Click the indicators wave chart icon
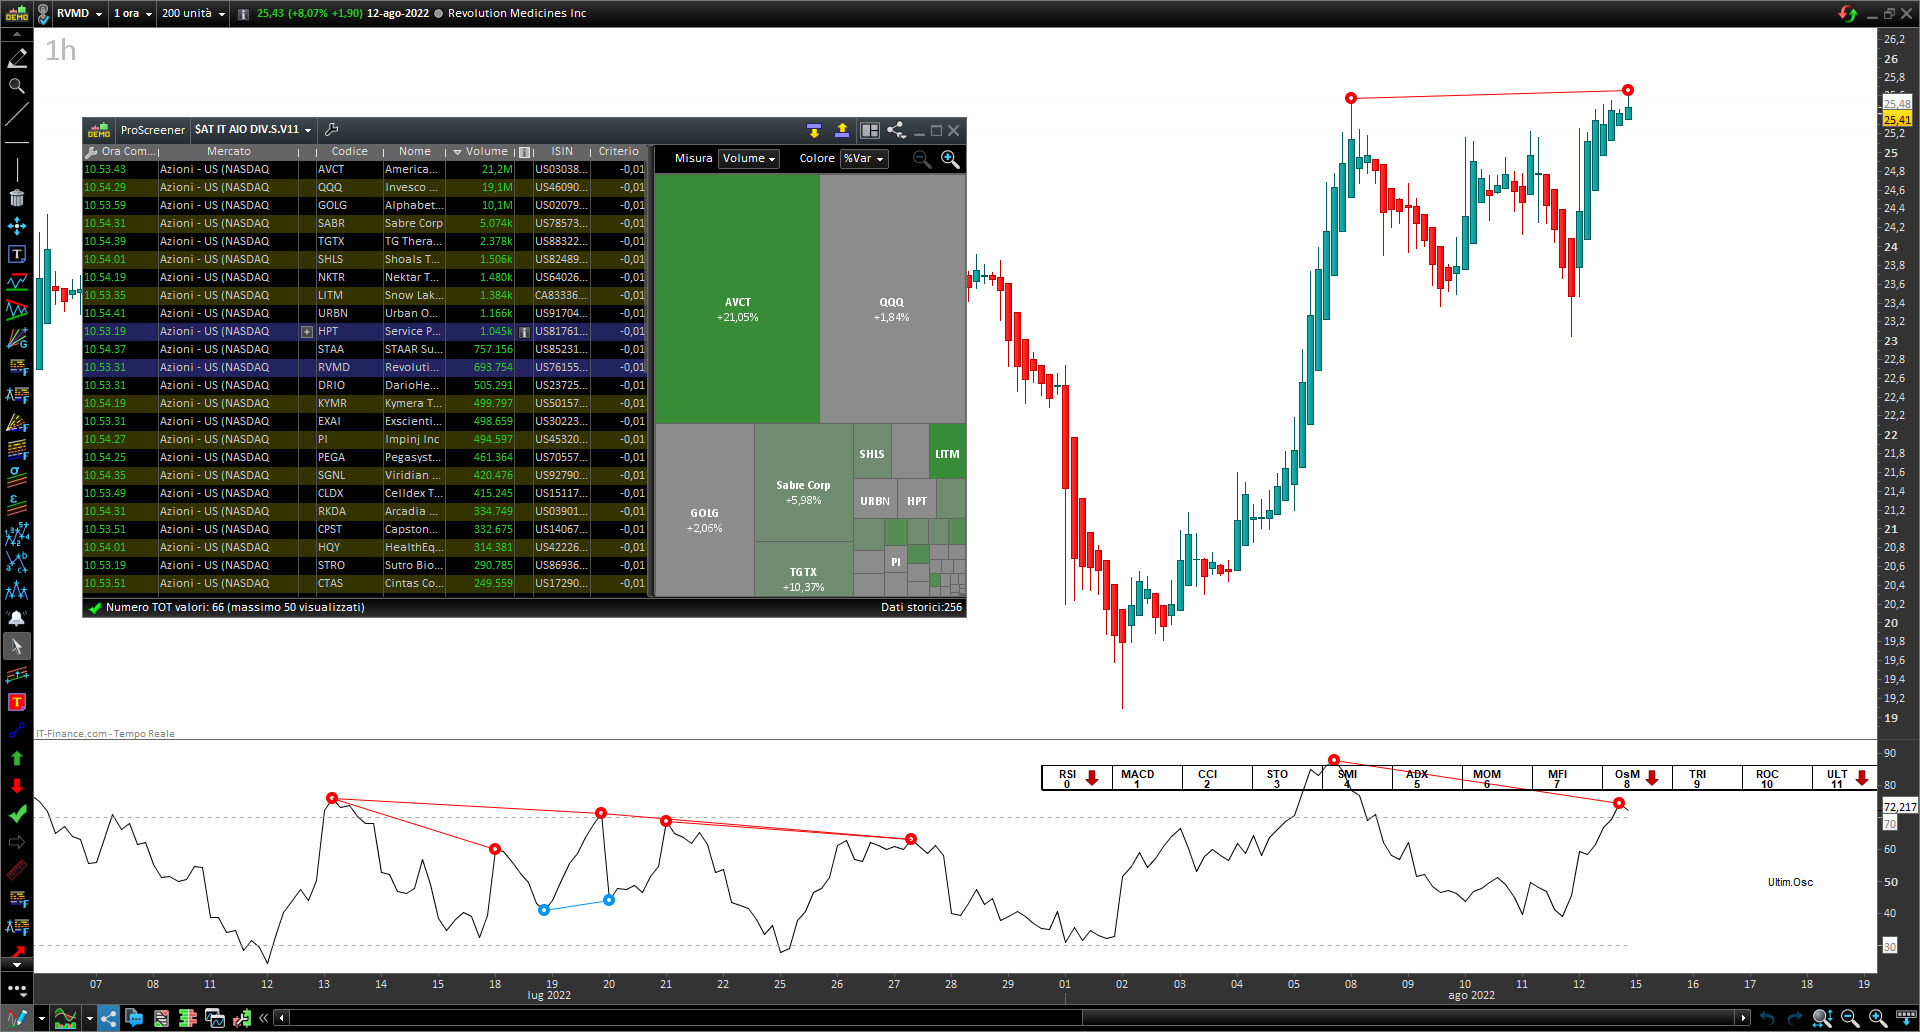The image size is (1920, 1032). [x=65, y=1018]
